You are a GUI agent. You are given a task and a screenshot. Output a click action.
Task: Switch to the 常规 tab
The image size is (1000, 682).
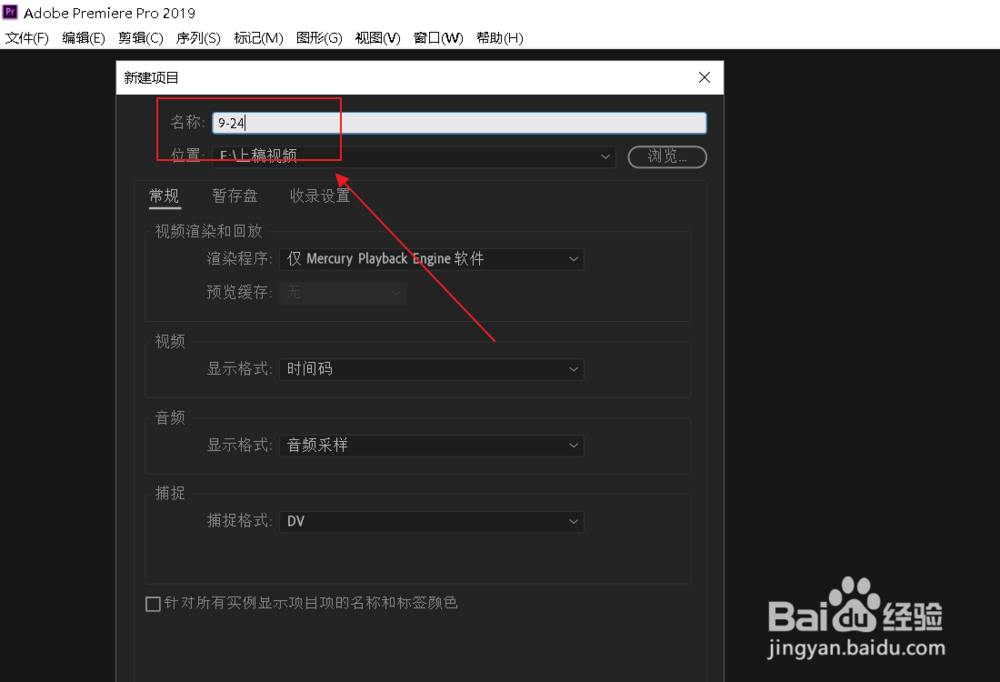click(164, 196)
